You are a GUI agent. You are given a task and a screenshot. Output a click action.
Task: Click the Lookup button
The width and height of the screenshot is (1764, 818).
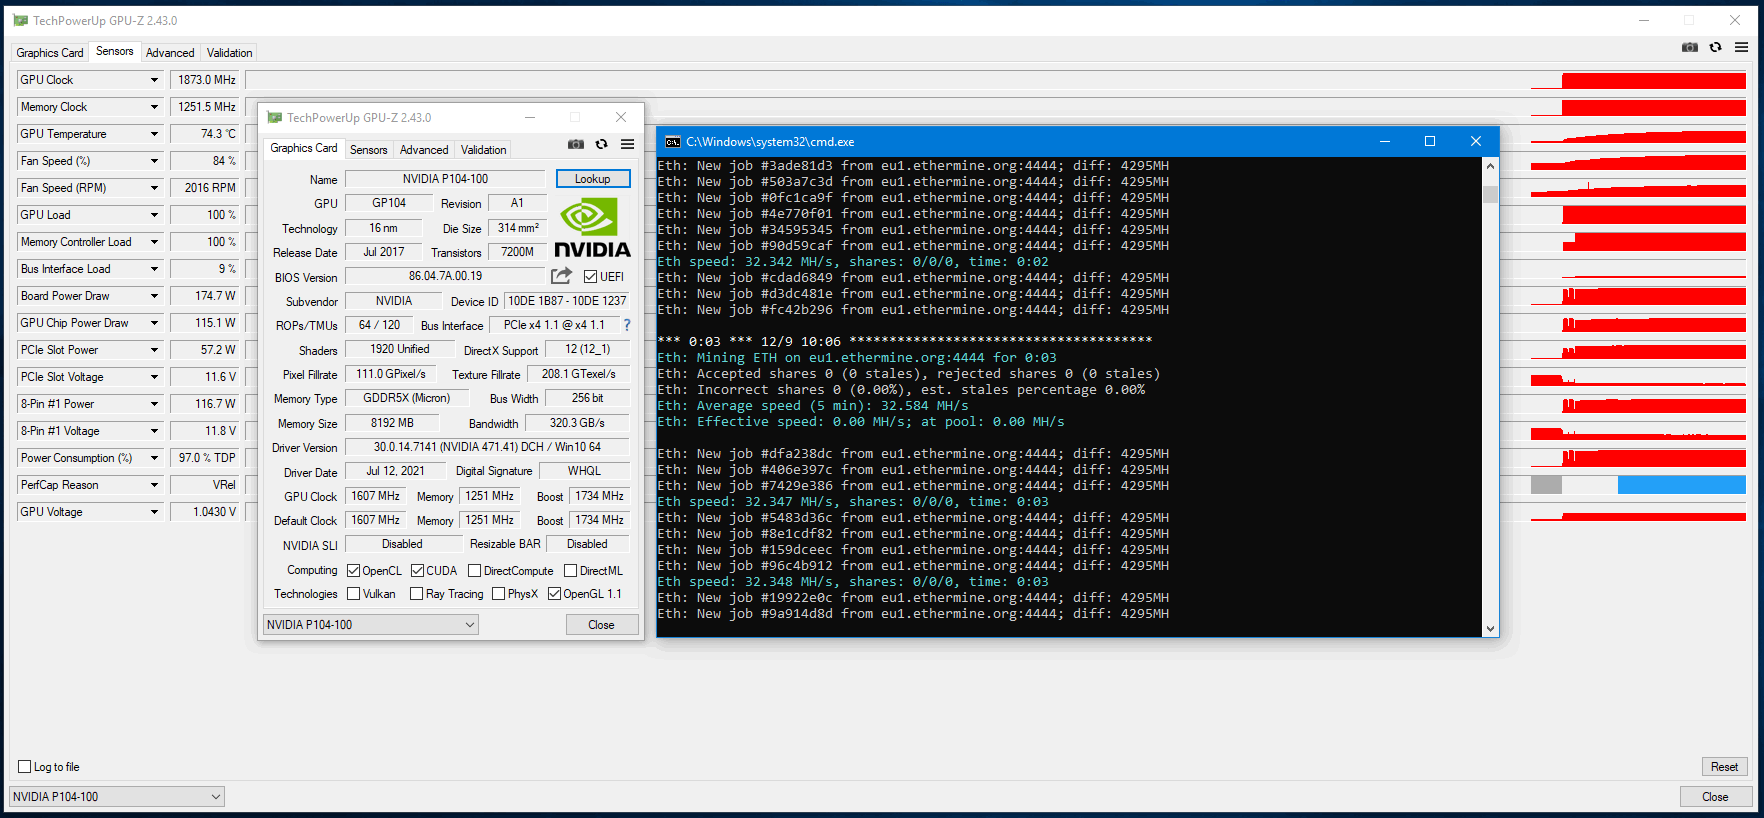593,179
